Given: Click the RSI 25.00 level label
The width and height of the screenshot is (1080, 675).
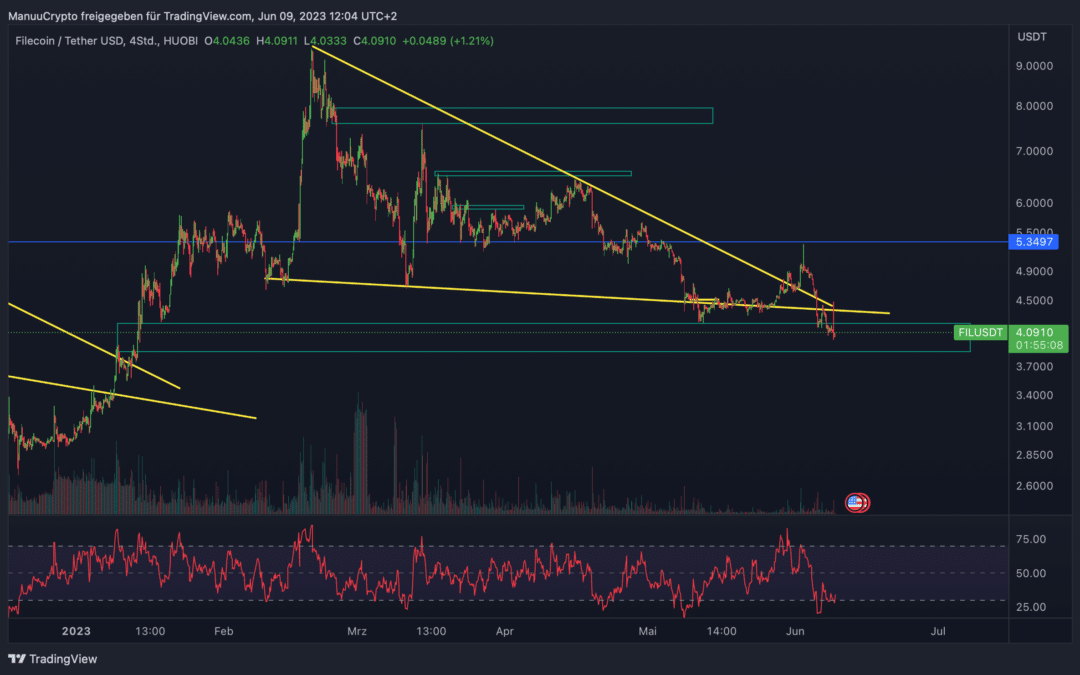Looking at the screenshot, I should 1031,607.
